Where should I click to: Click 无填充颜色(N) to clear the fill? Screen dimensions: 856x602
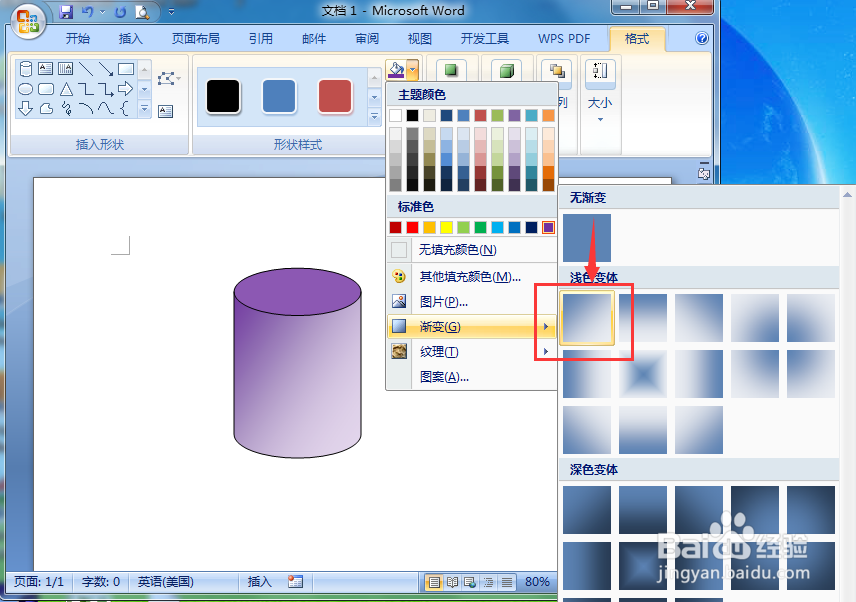(x=459, y=249)
